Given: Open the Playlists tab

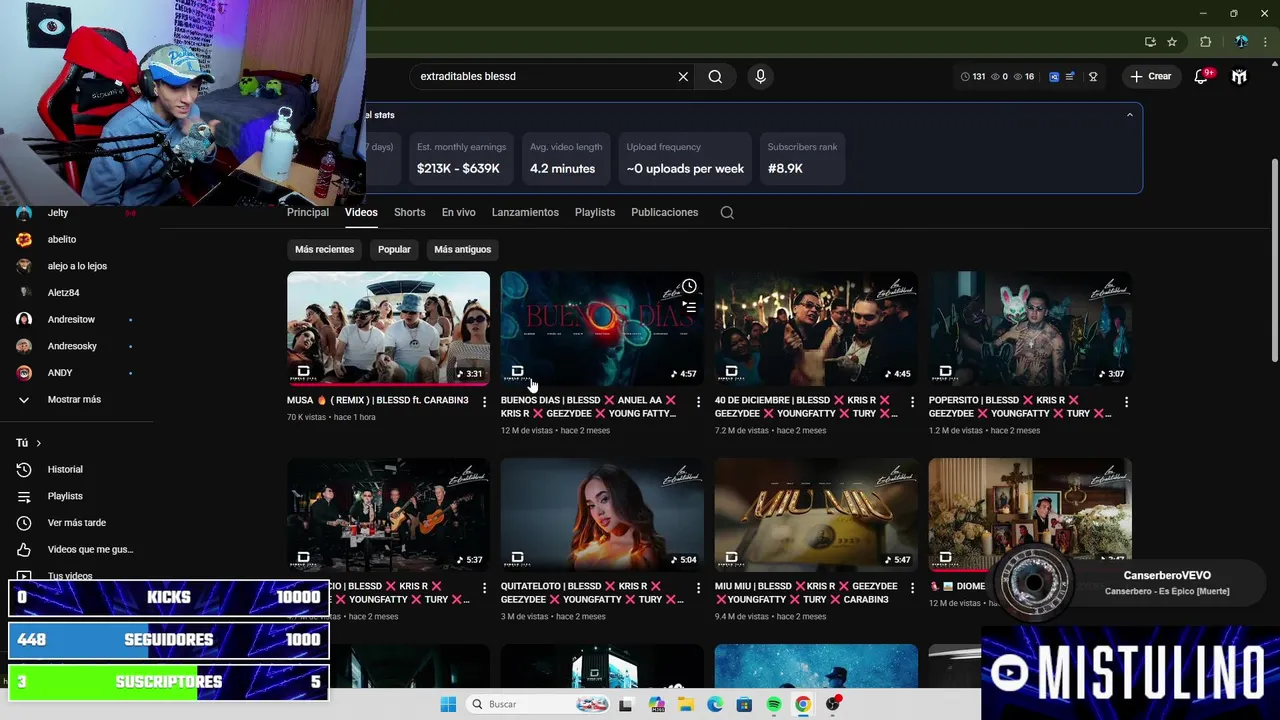Looking at the screenshot, I should 595,212.
